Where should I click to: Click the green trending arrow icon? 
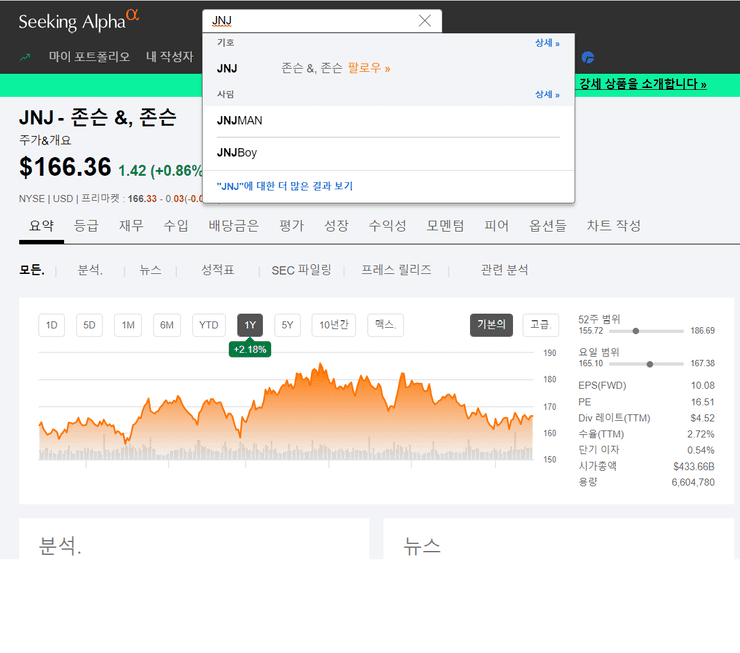click(x=25, y=57)
